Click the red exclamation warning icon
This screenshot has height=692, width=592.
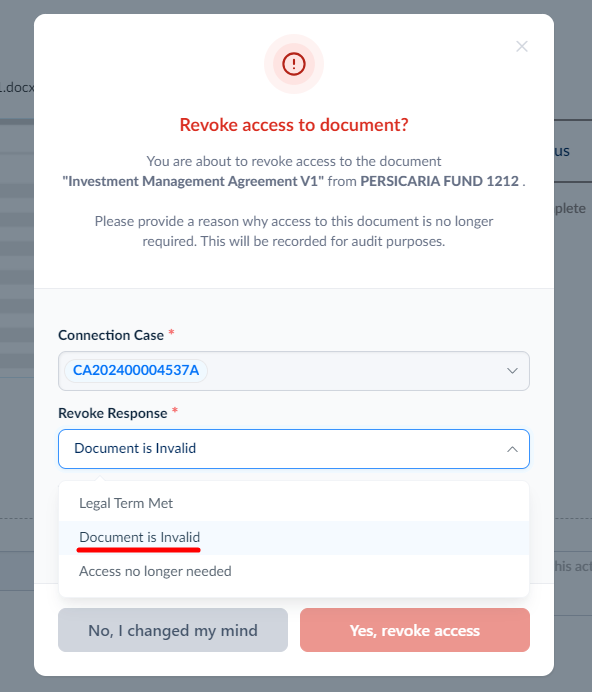(x=294, y=64)
